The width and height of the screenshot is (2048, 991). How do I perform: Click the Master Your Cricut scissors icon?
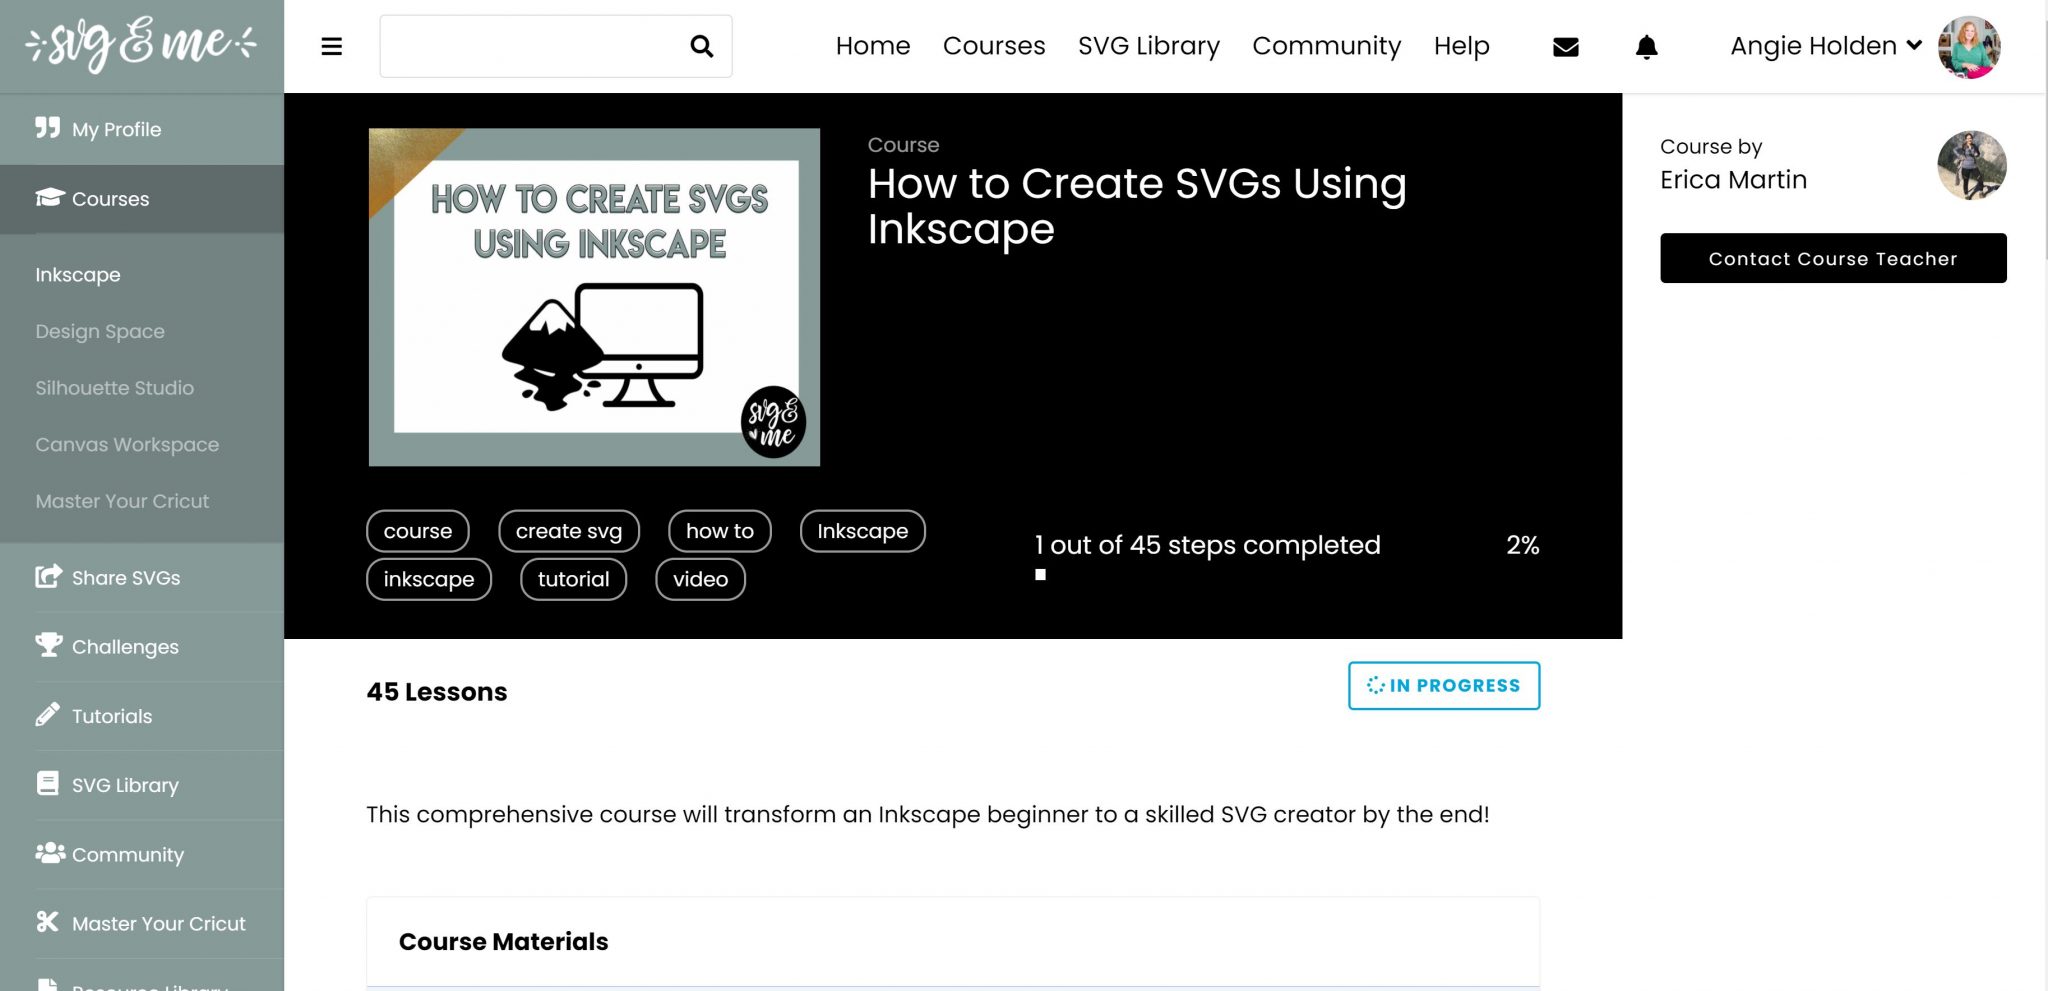click(47, 922)
